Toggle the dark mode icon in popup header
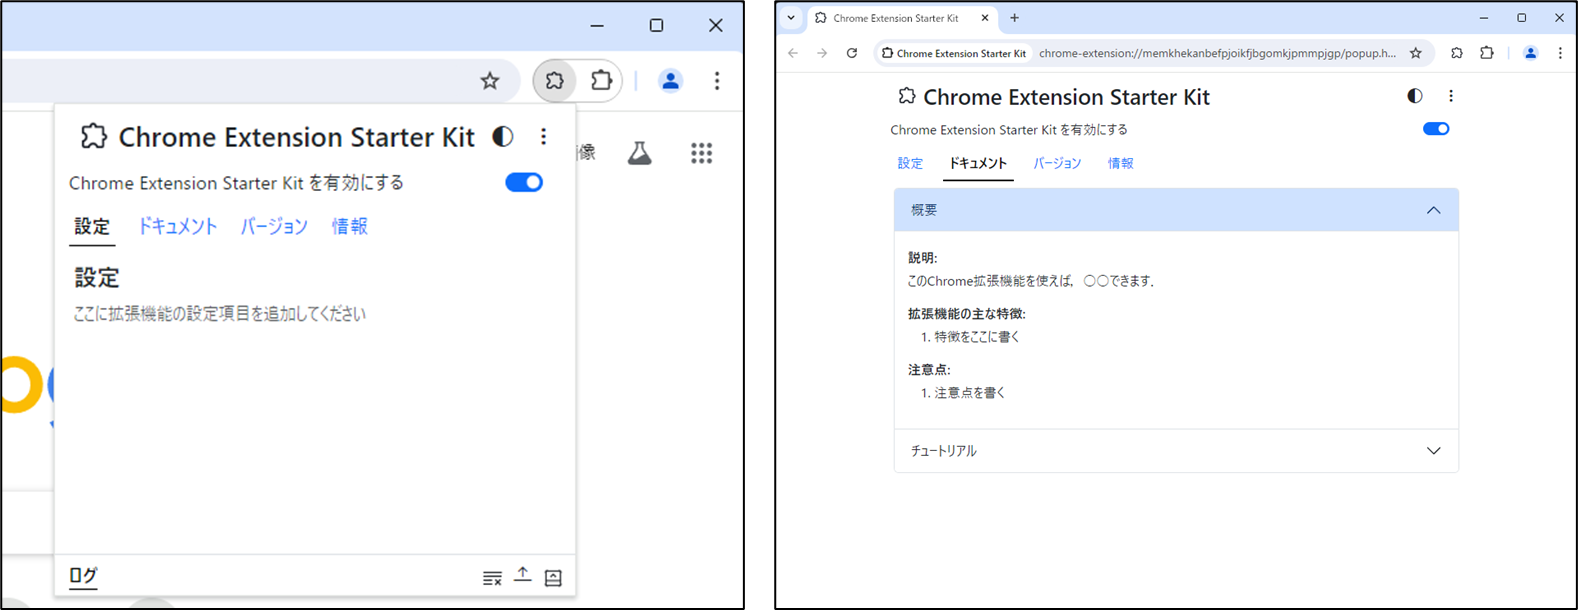1578x610 pixels. (x=503, y=137)
